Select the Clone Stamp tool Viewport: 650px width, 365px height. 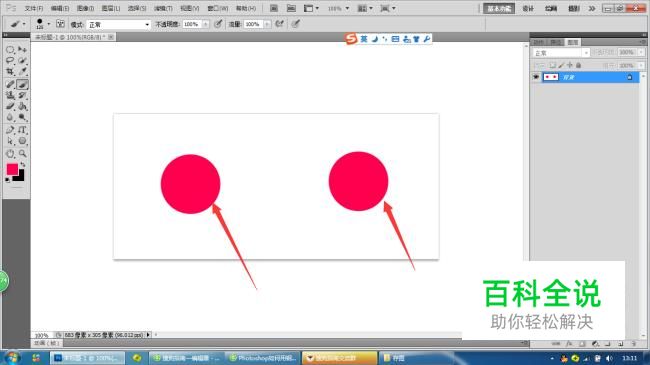[x=10, y=95]
